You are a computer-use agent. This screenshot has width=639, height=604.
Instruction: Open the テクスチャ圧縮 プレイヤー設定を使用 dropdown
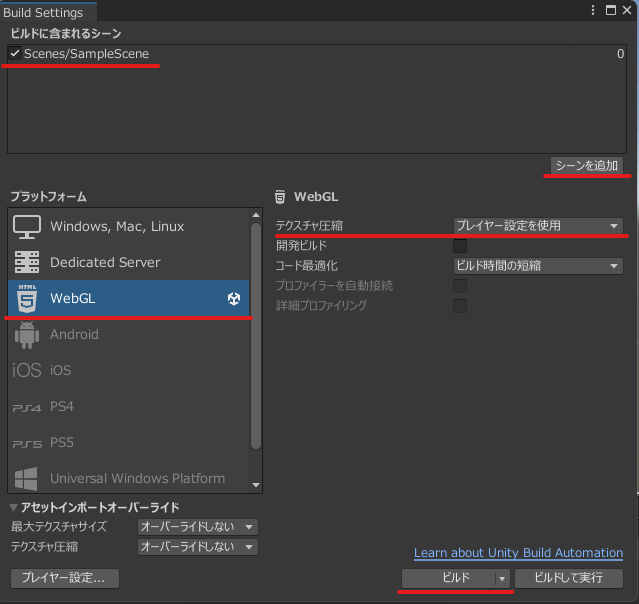(538, 226)
